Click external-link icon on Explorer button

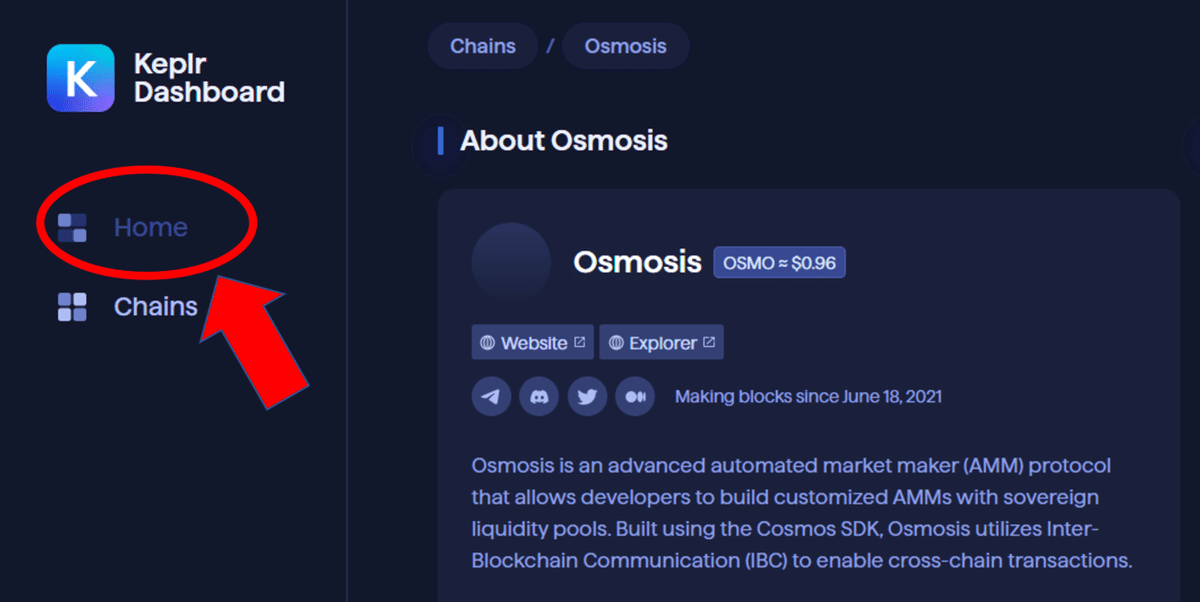point(709,342)
